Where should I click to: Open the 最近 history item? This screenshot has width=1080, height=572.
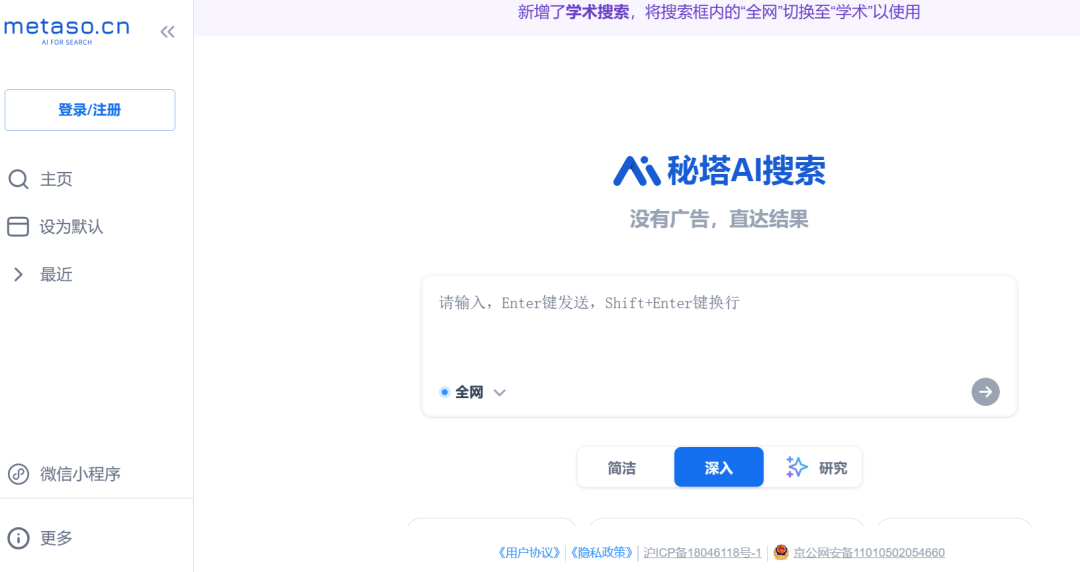[x=56, y=274]
